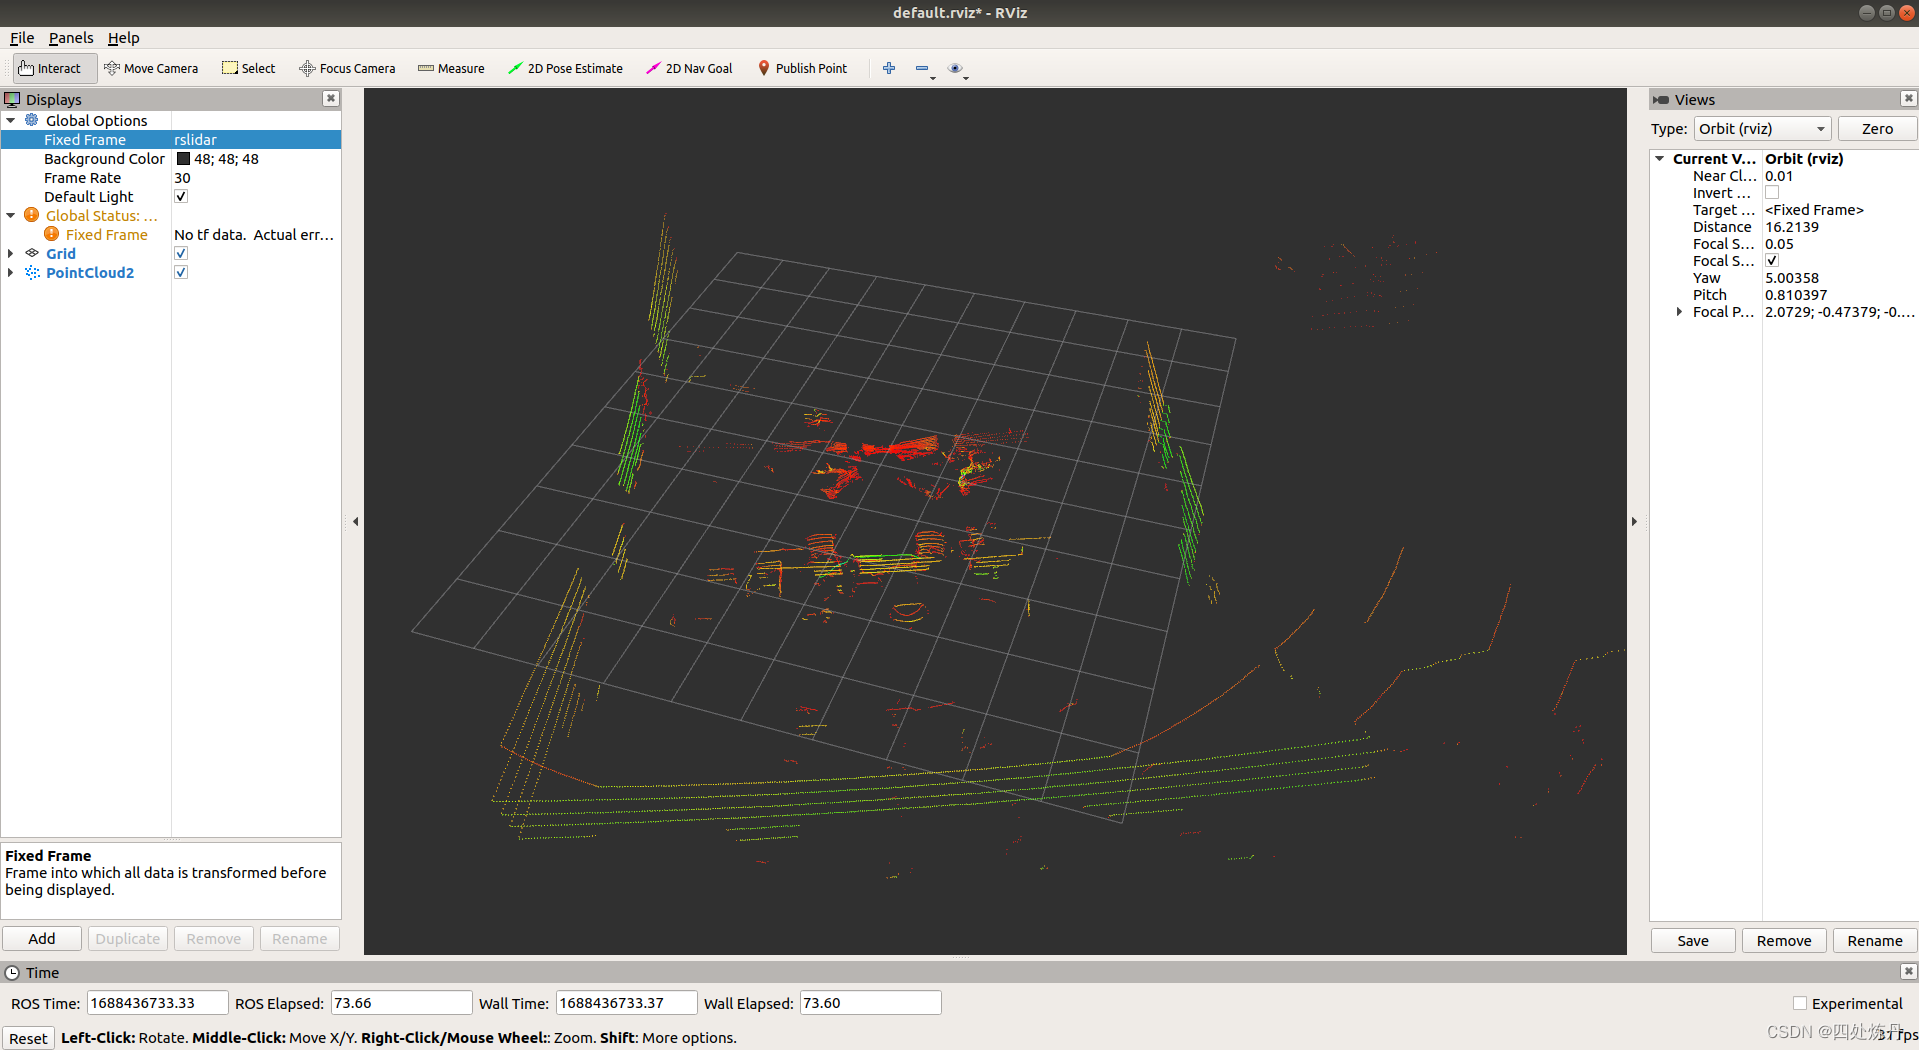
Task: Open the File menu
Action: [22, 37]
